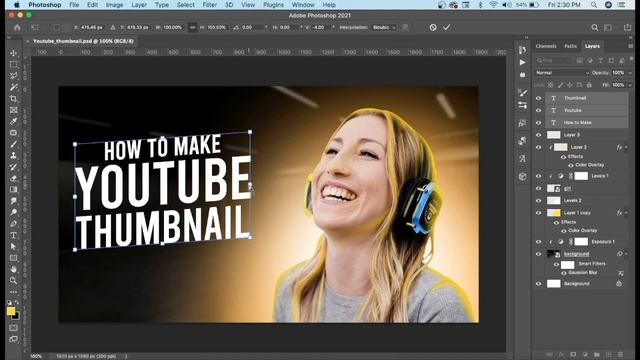Select the Eyedropper tool
The height and width of the screenshot is (360, 640).
(x=13, y=122)
